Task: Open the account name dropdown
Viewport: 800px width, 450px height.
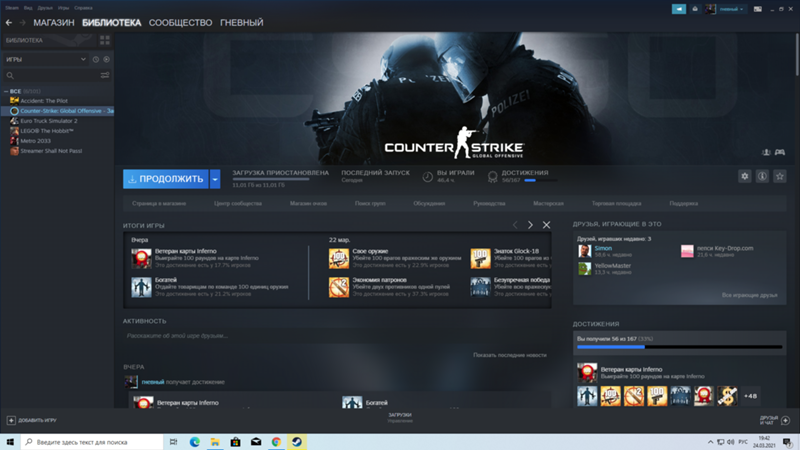Action: [x=730, y=9]
